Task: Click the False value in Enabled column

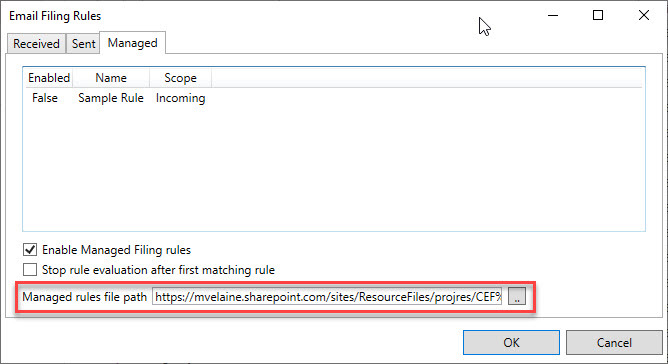Action: 45,98
